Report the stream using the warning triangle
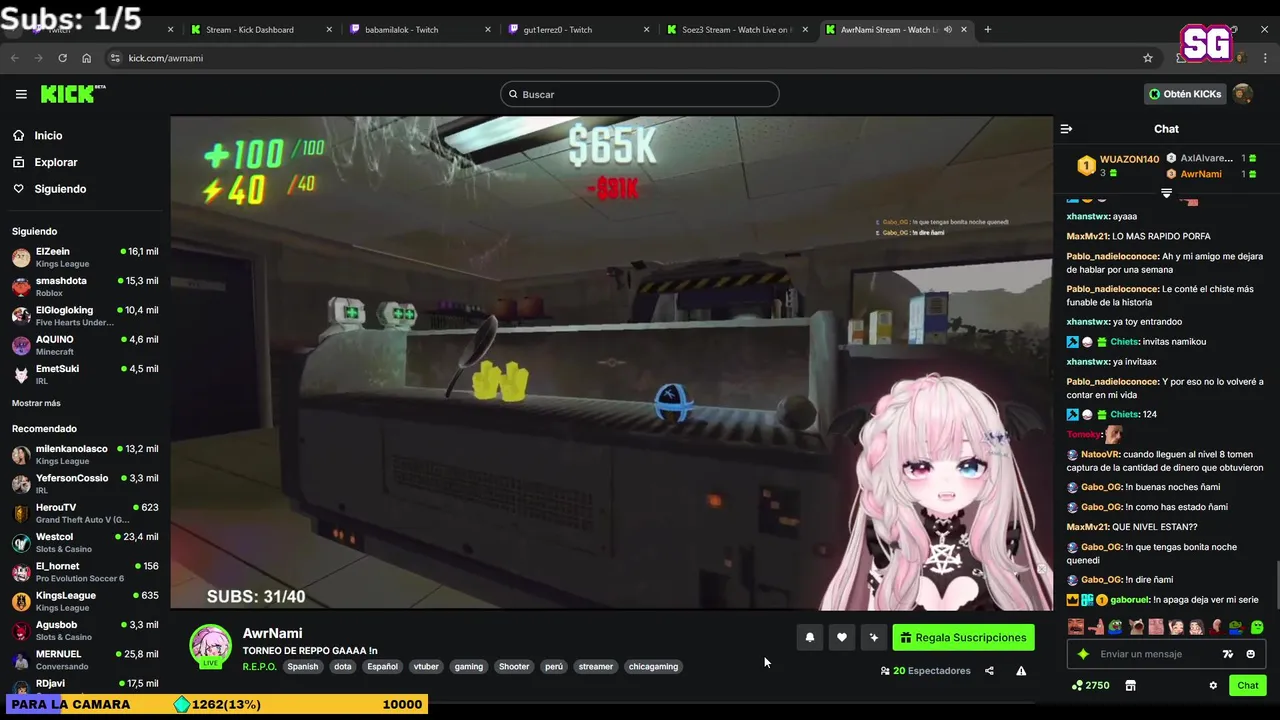The width and height of the screenshot is (1280, 720). point(1021,671)
